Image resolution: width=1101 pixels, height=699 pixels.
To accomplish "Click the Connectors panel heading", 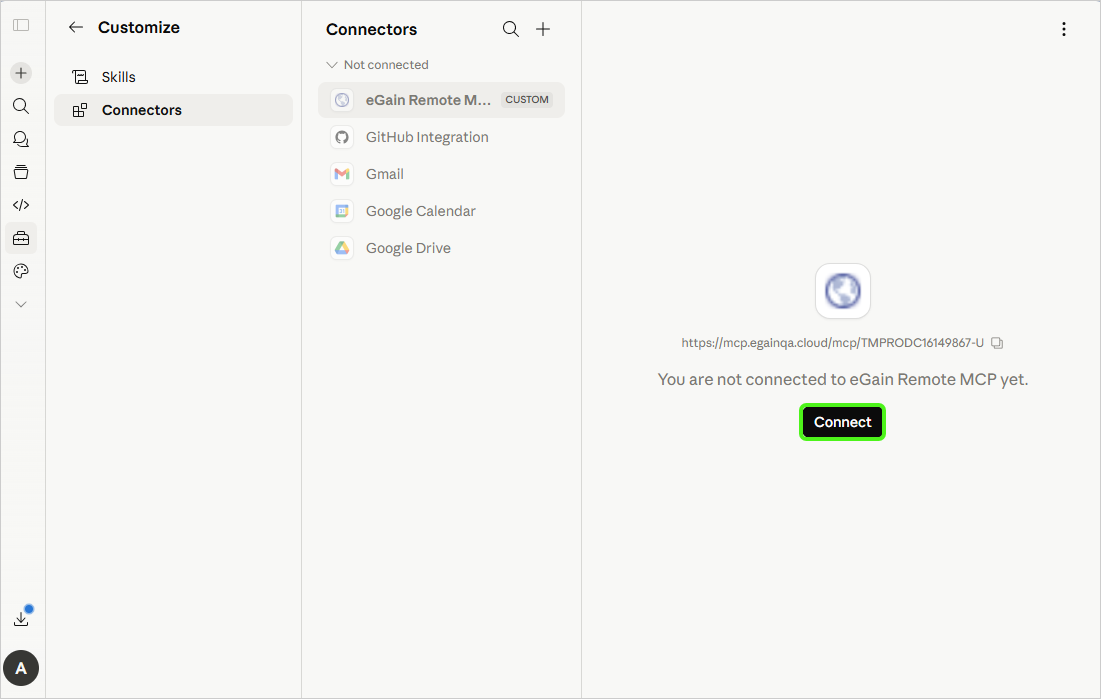I will click(371, 30).
